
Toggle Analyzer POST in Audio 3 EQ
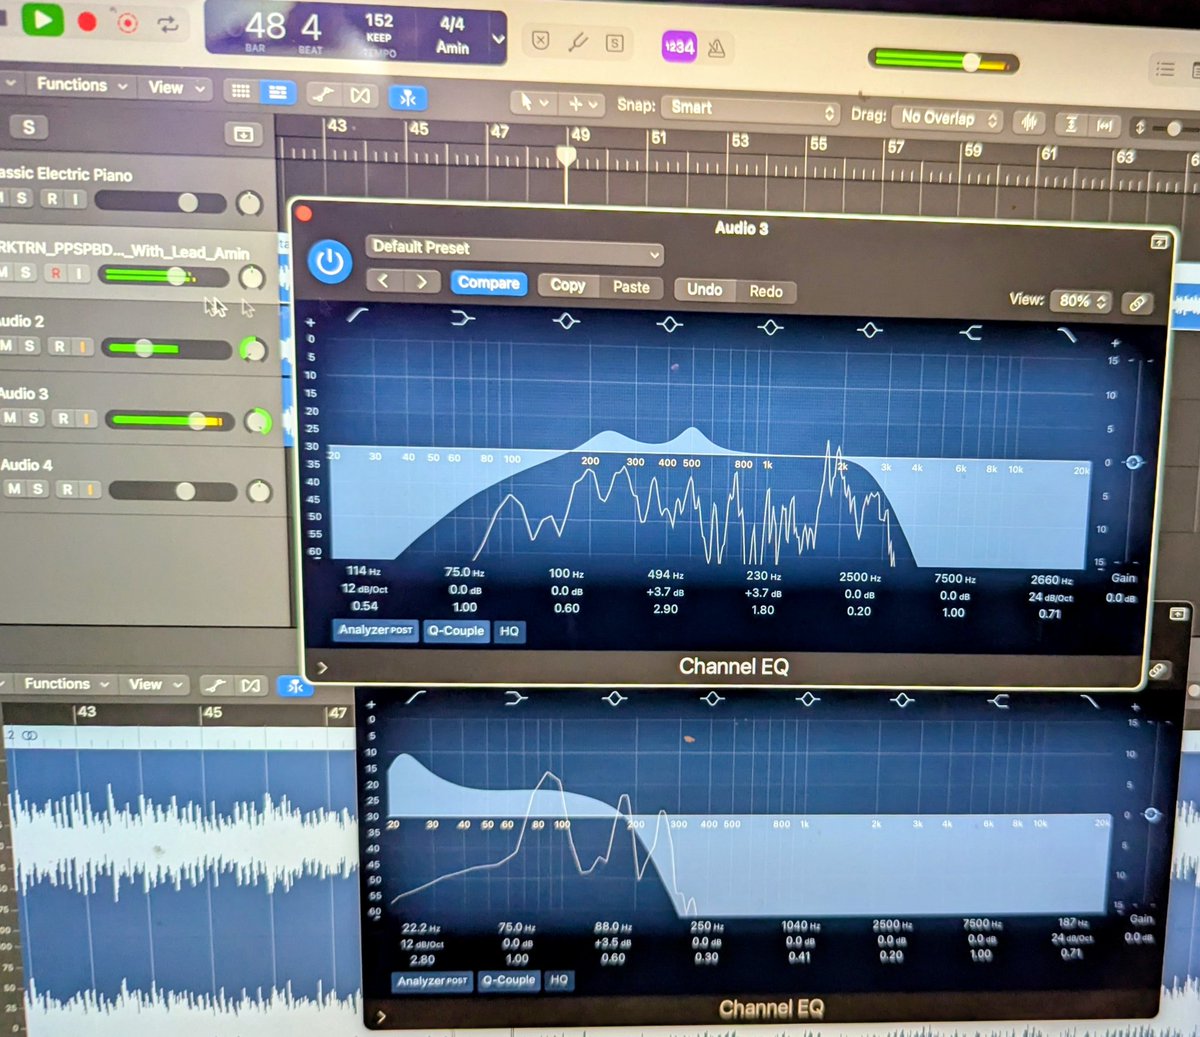click(x=375, y=630)
